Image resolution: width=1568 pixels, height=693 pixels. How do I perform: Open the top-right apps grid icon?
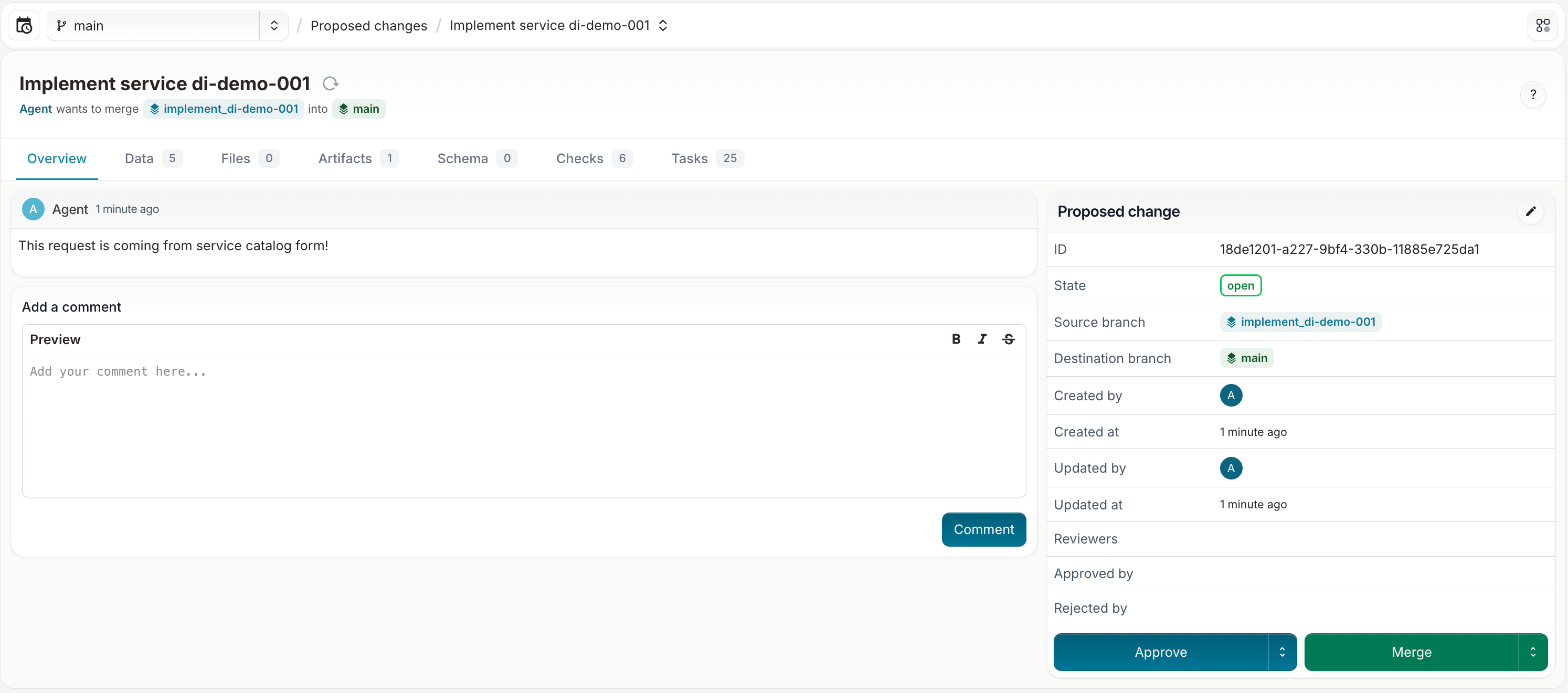coord(1543,26)
